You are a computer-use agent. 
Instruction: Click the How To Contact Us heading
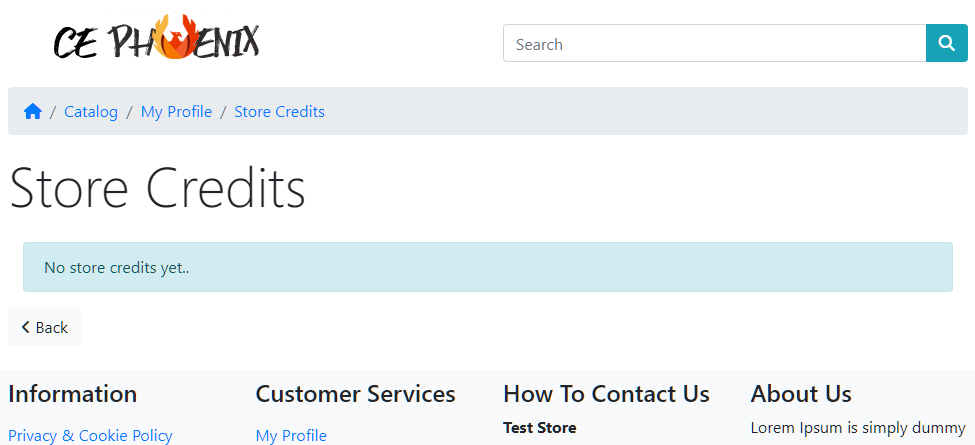606,394
